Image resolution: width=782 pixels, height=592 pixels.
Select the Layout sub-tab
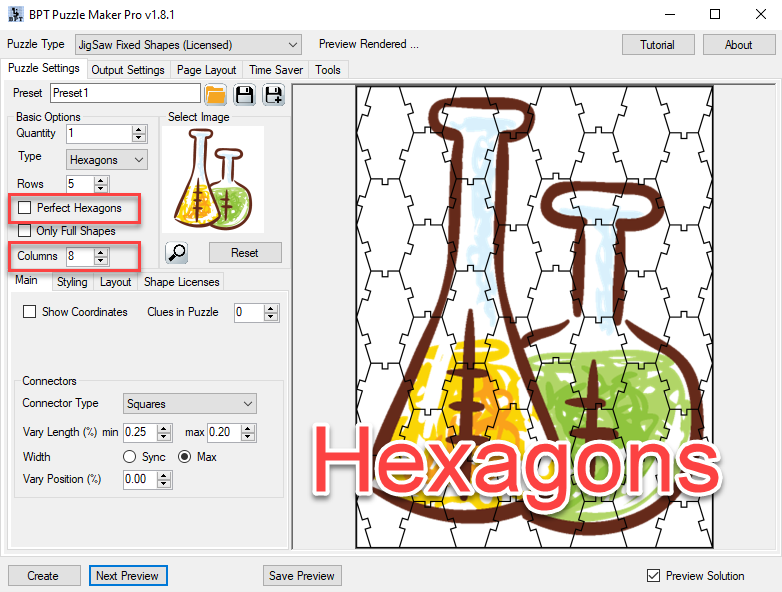pyautogui.click(x=115, y=282)
